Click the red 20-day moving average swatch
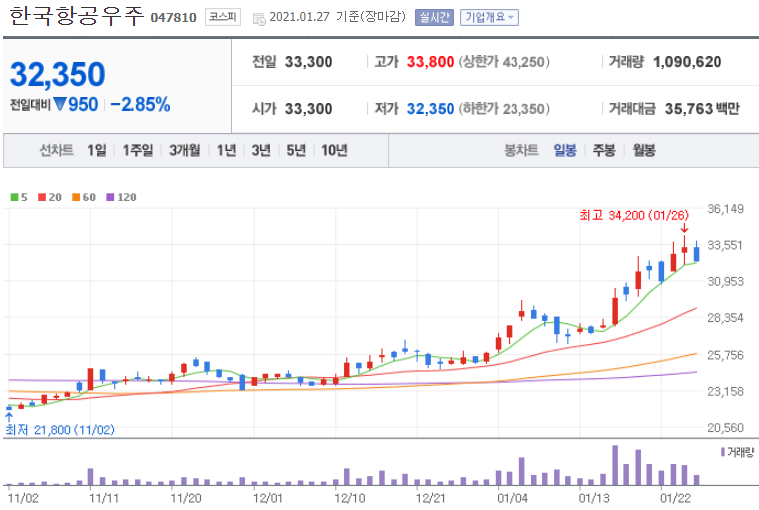The image size is (759, 510). coord(42,197)
